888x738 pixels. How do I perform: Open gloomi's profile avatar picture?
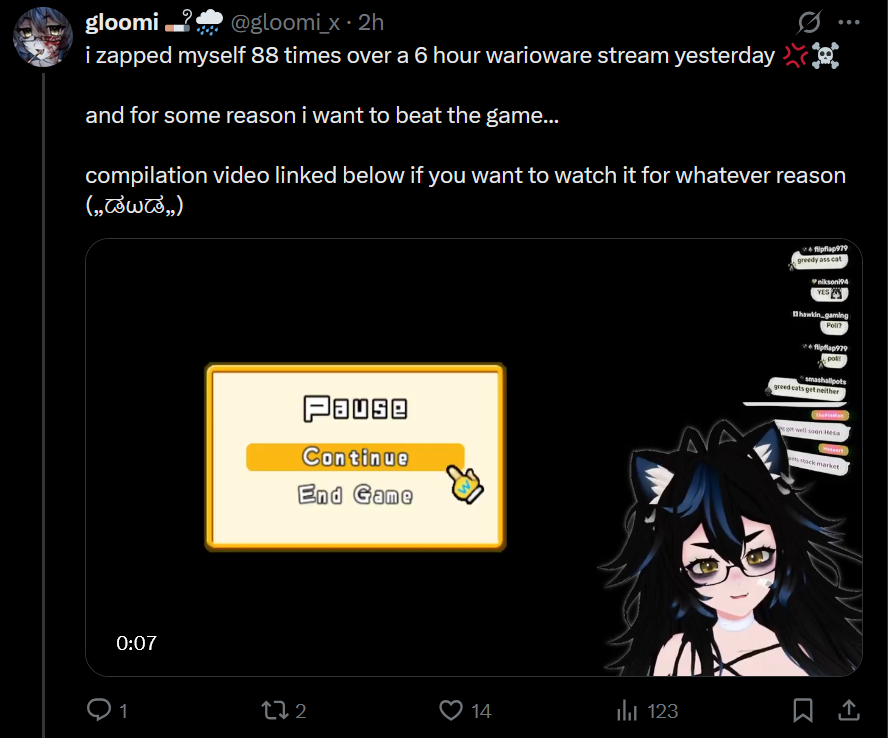pyautogui.click(x=43, y=37)
